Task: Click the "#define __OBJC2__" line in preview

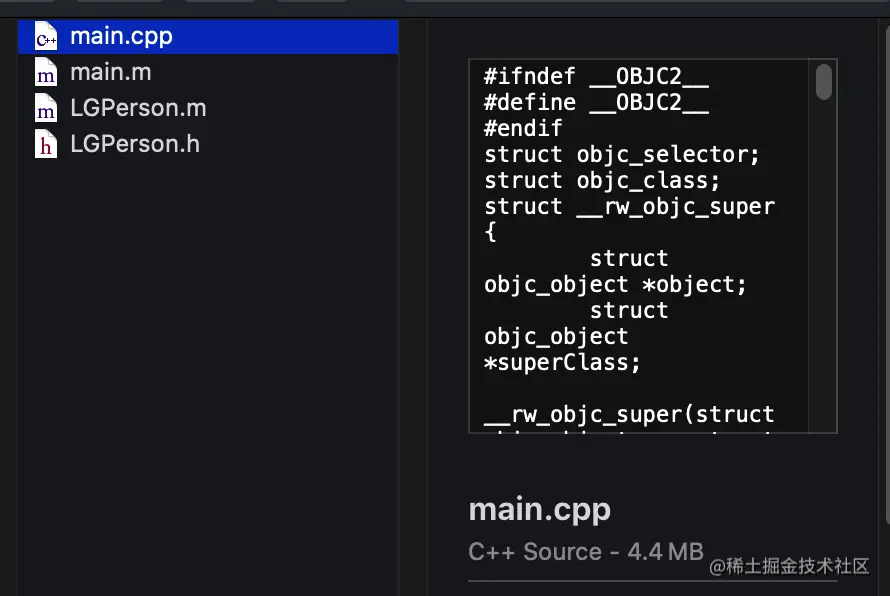Action: (596, 103)
